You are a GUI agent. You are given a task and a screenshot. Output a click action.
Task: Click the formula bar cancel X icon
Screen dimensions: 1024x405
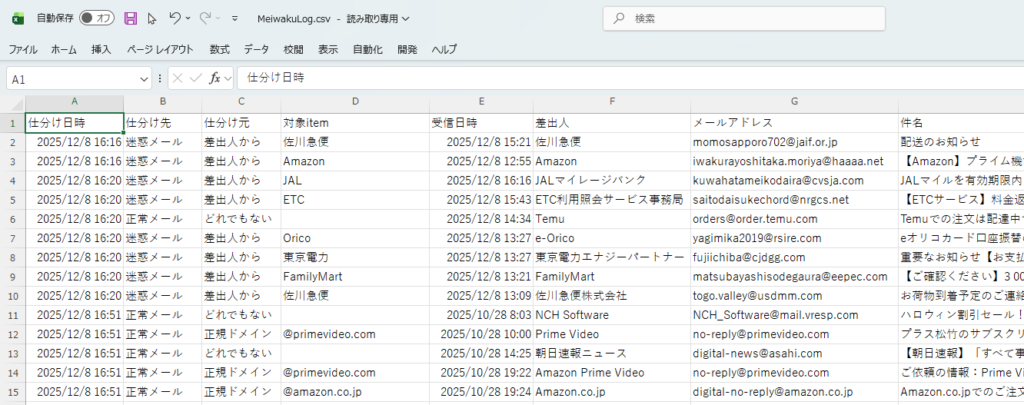coord(177,78)
